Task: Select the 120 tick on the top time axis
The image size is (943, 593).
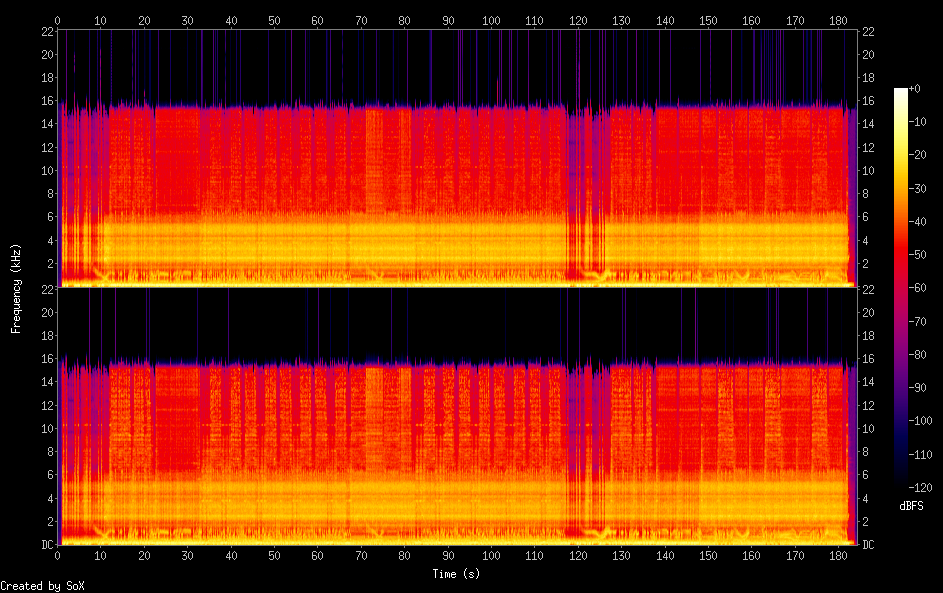Action: tap(577, 20)
